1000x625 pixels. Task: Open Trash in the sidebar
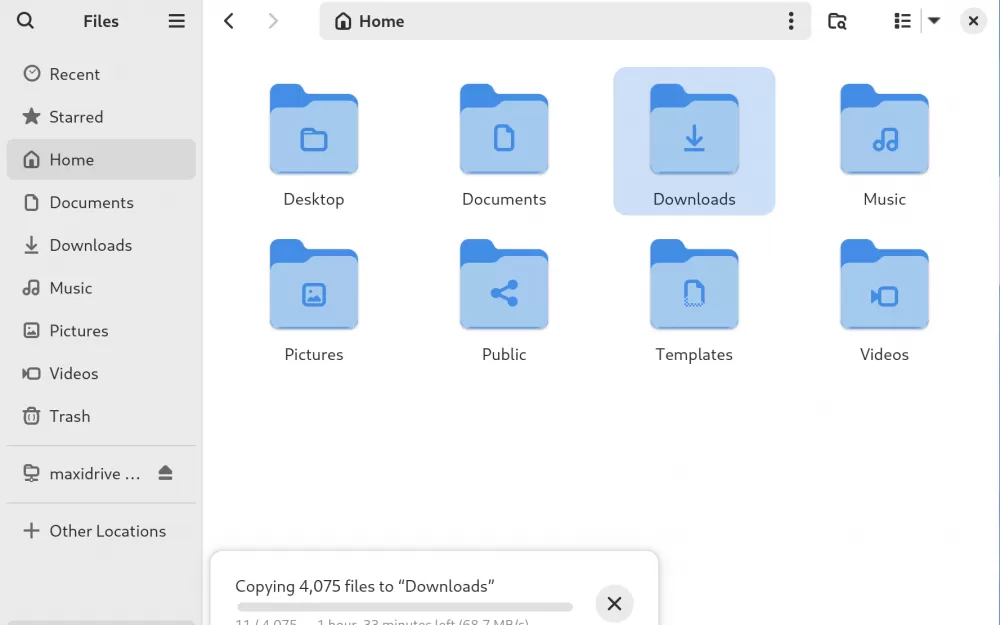(x=101, y=416)
